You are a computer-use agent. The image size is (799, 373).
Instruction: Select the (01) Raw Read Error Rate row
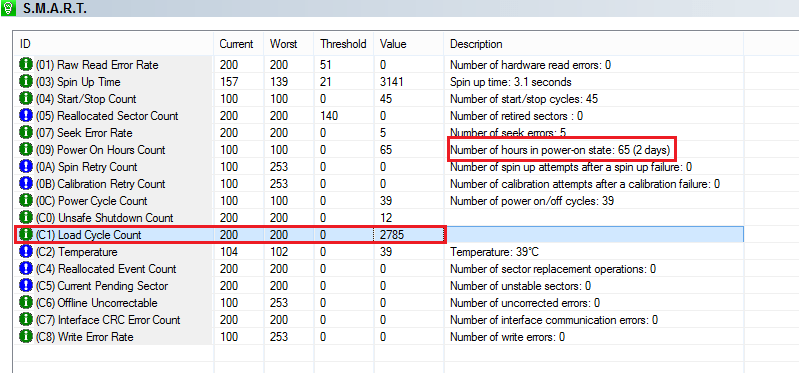(x=379, y=65)
